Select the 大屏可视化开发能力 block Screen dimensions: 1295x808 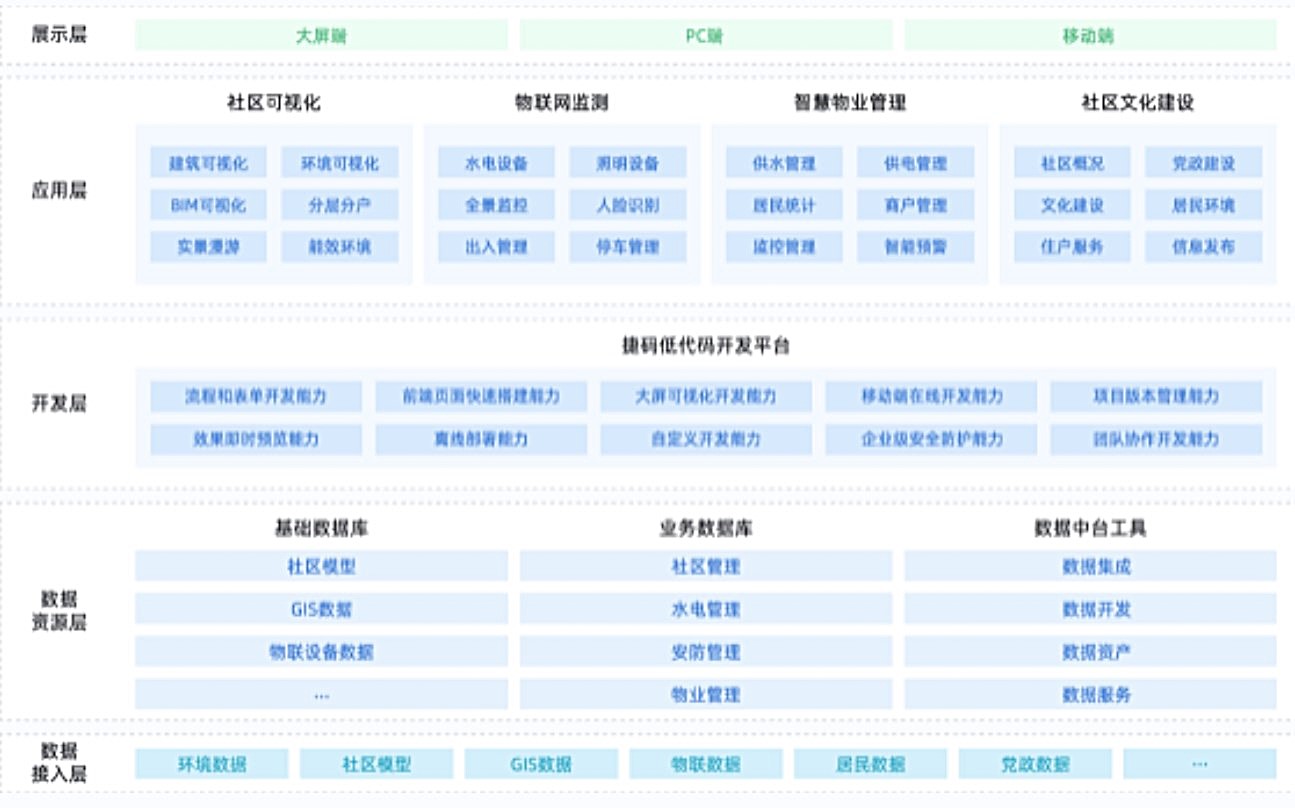[706, 396]
